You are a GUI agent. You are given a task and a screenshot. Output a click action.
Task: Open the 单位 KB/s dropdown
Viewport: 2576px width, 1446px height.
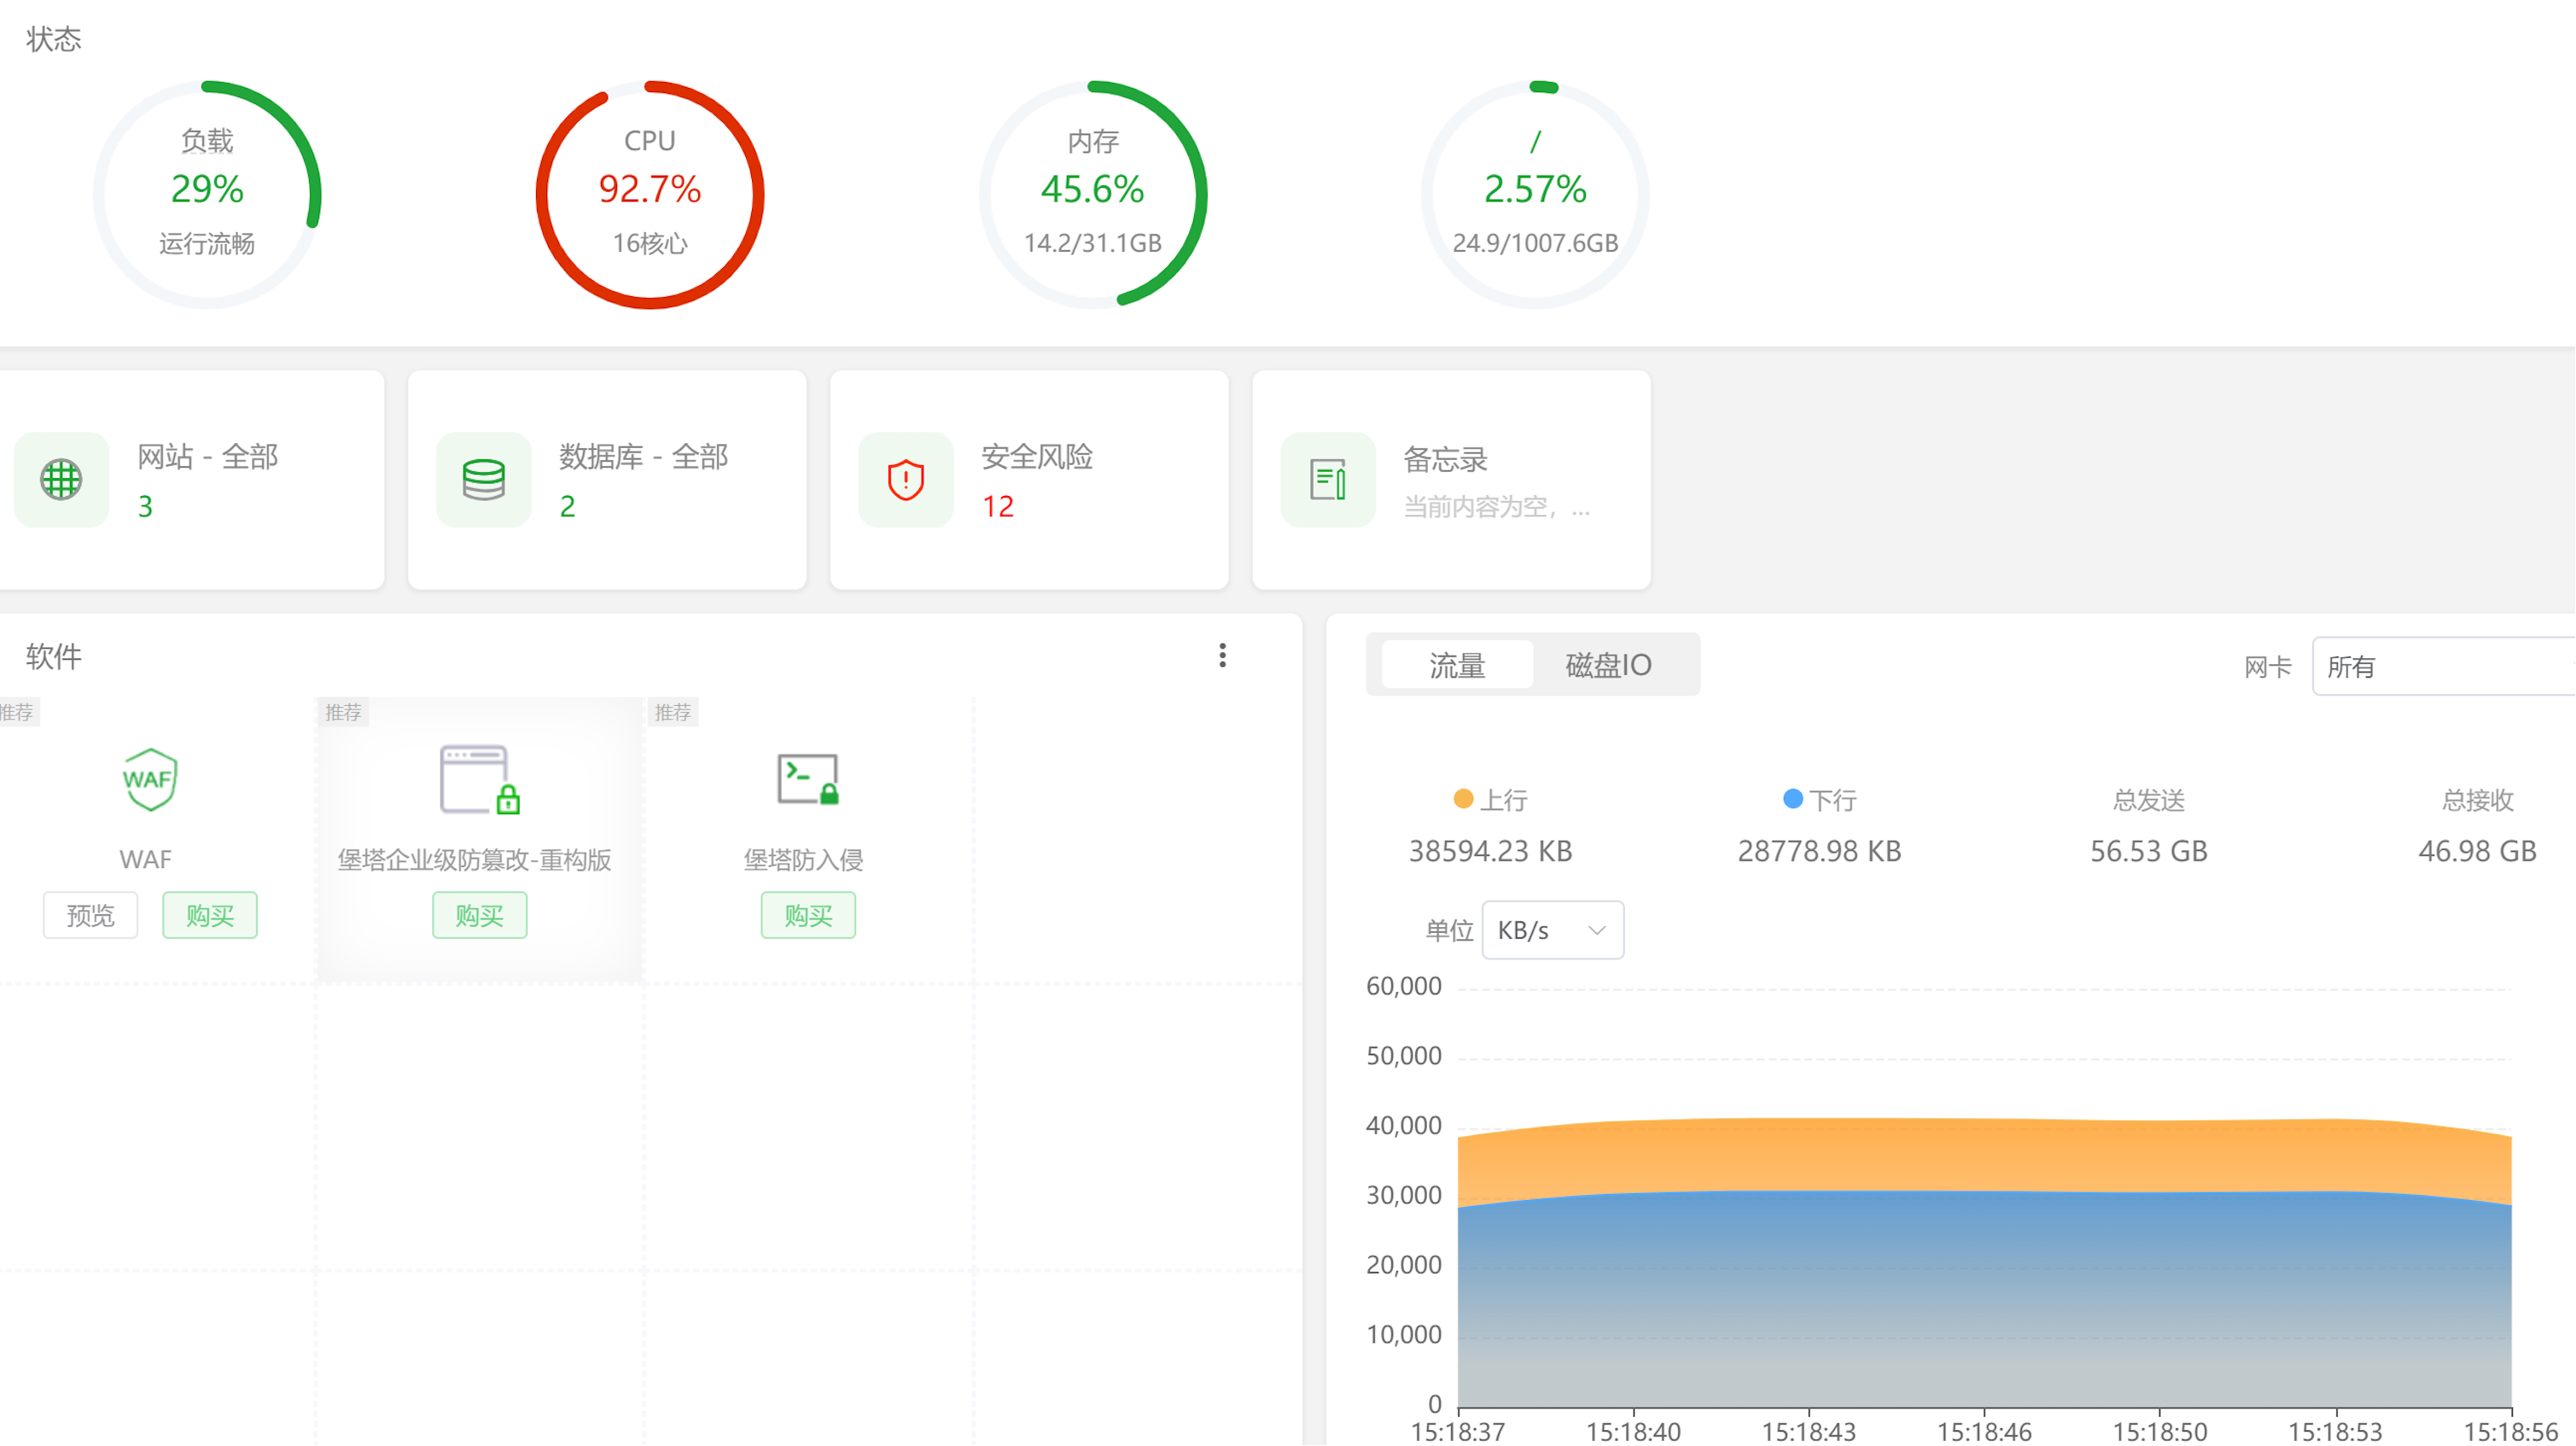[1552, 930]
